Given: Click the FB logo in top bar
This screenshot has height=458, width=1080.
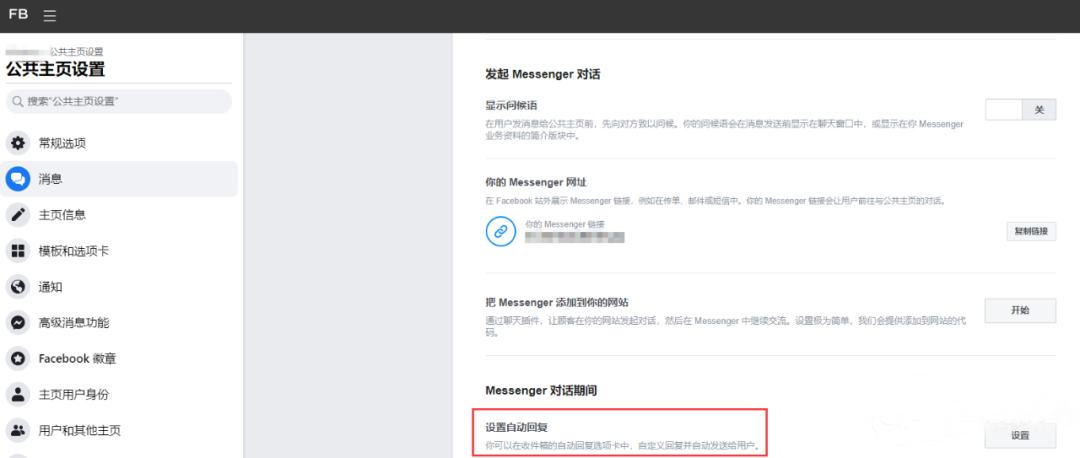Looking at the screenshot, I should [x=19, y=14].
